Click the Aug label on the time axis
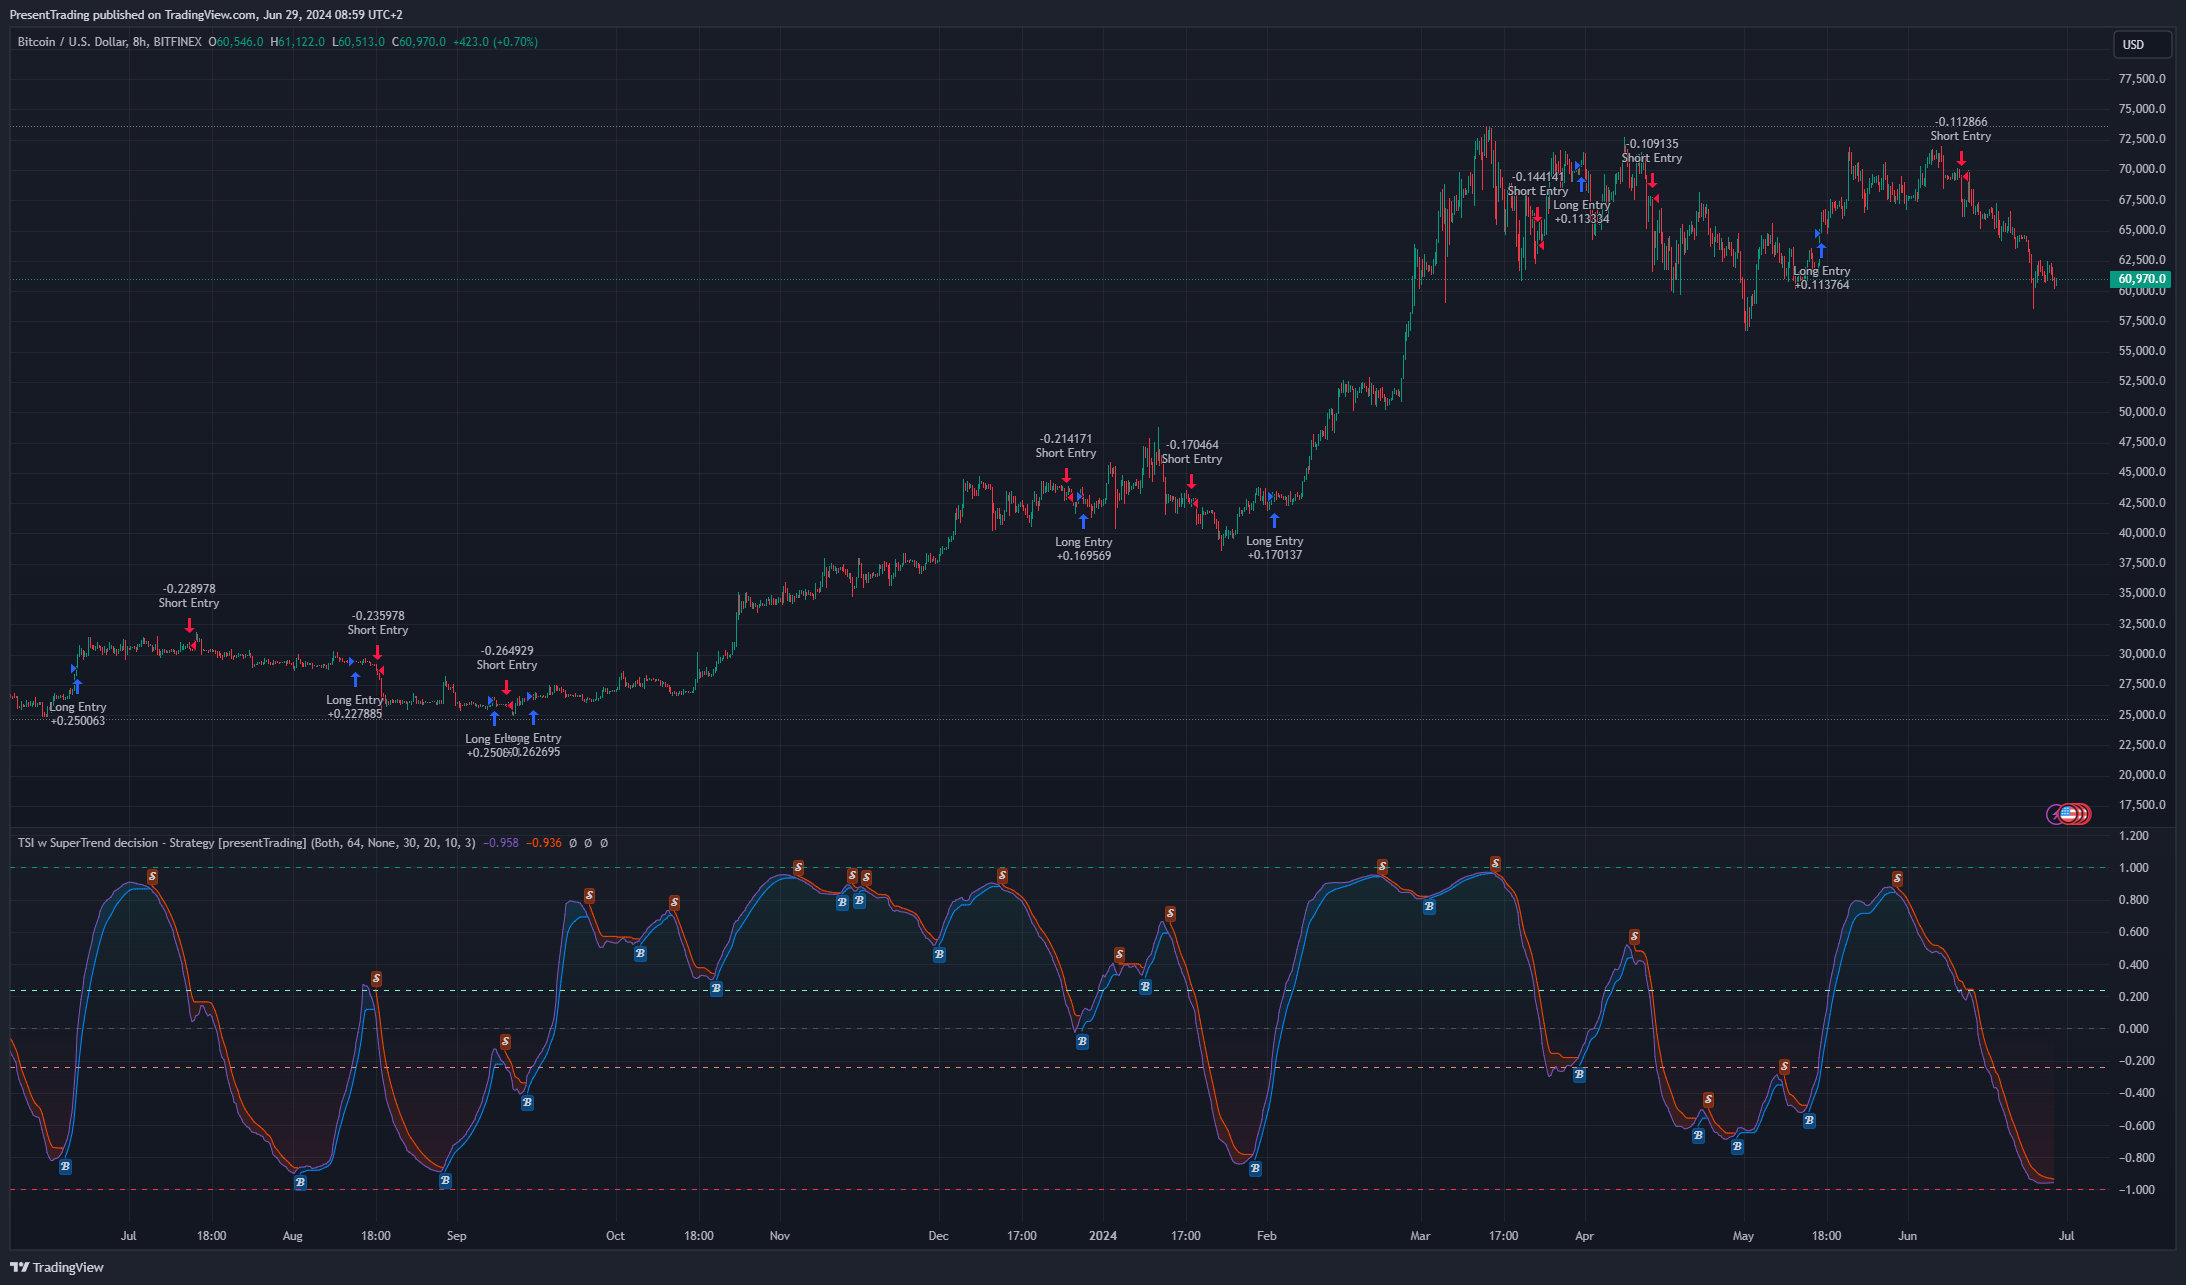 [292, 1236]
